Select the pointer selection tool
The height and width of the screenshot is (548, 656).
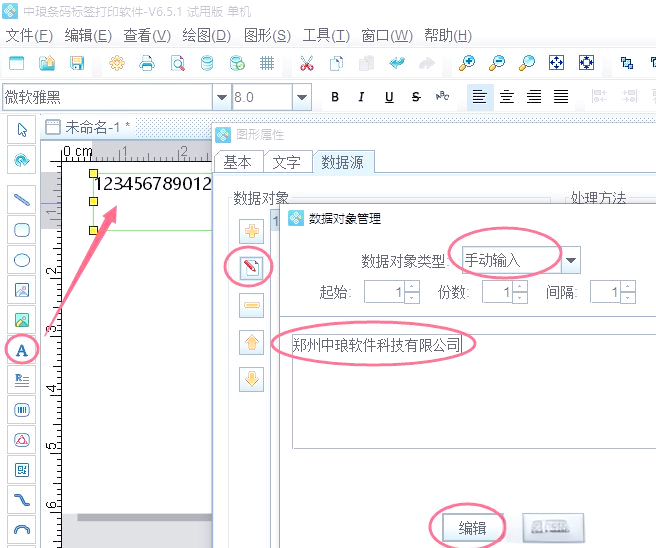coord(22,130)
